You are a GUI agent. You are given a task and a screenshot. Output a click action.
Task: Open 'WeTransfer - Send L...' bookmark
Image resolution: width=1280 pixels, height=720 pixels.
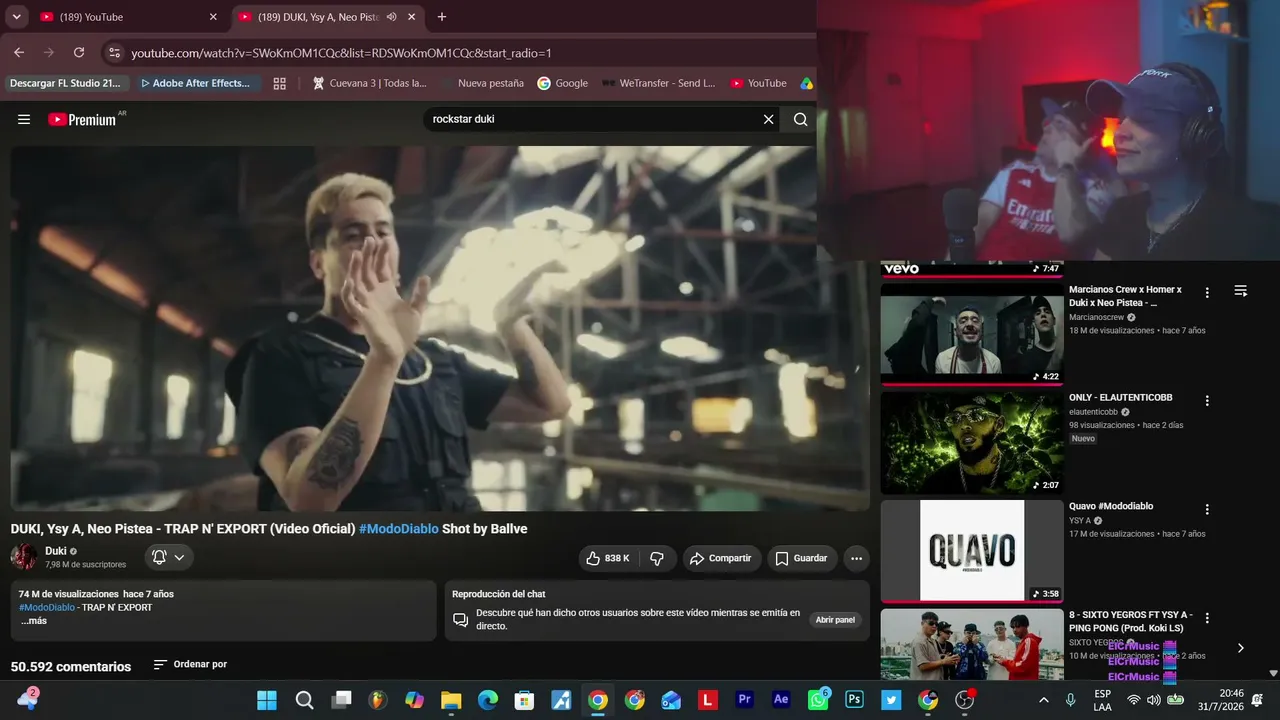(x=658, y=83)
